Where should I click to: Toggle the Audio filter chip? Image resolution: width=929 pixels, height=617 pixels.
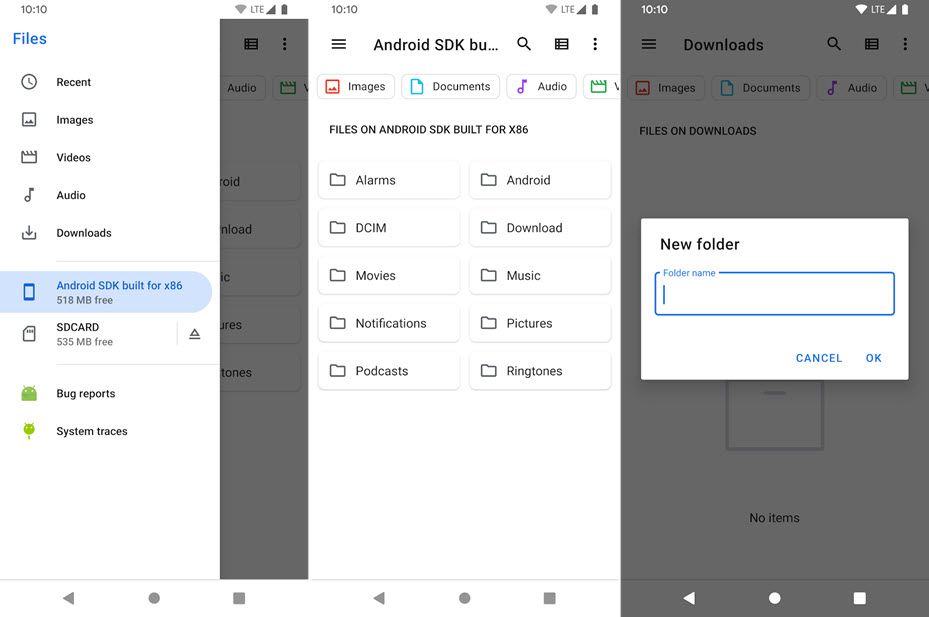tap(541, 87)
